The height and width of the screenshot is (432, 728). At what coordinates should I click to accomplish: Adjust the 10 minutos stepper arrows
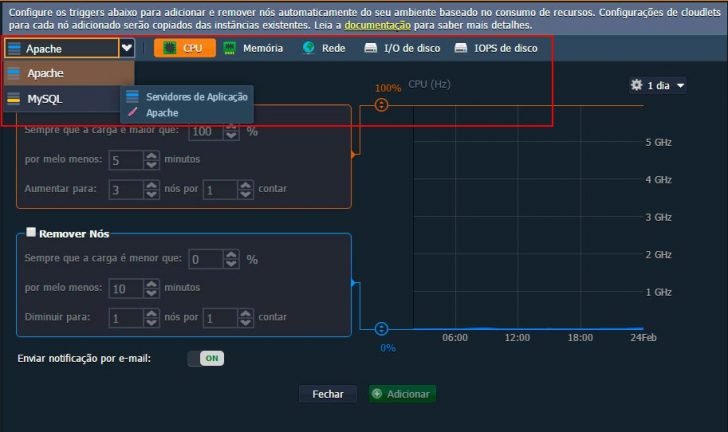click(151, 288)
